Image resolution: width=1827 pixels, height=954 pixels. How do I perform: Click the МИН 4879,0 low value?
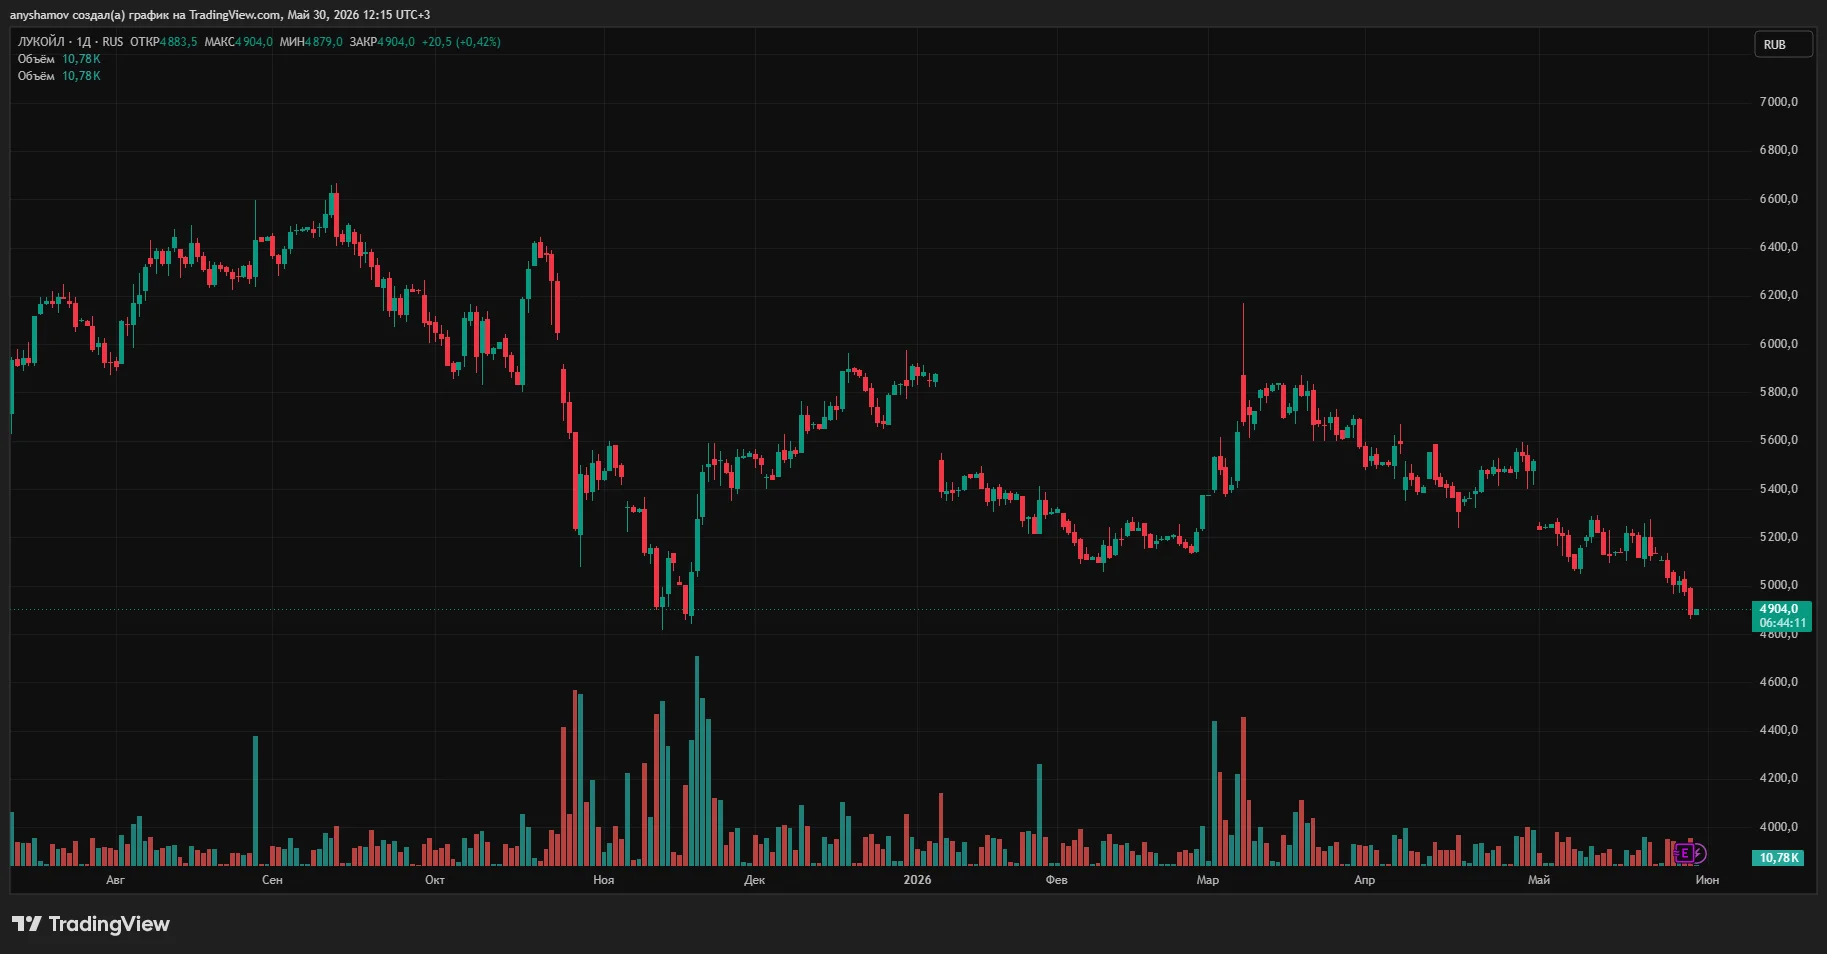[x=311, y=42]
